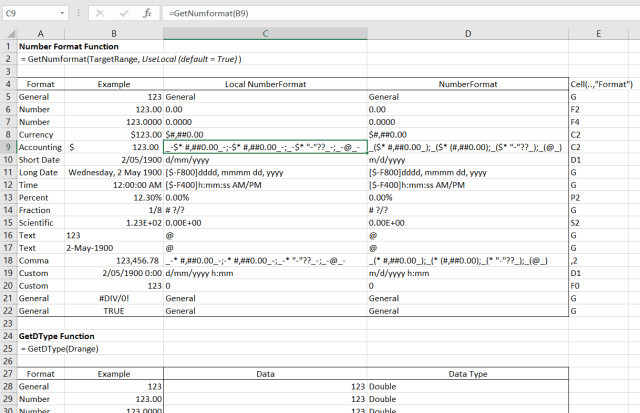Select column A header
The height and width of the screenshot is (413, 640).
(40, 32)
